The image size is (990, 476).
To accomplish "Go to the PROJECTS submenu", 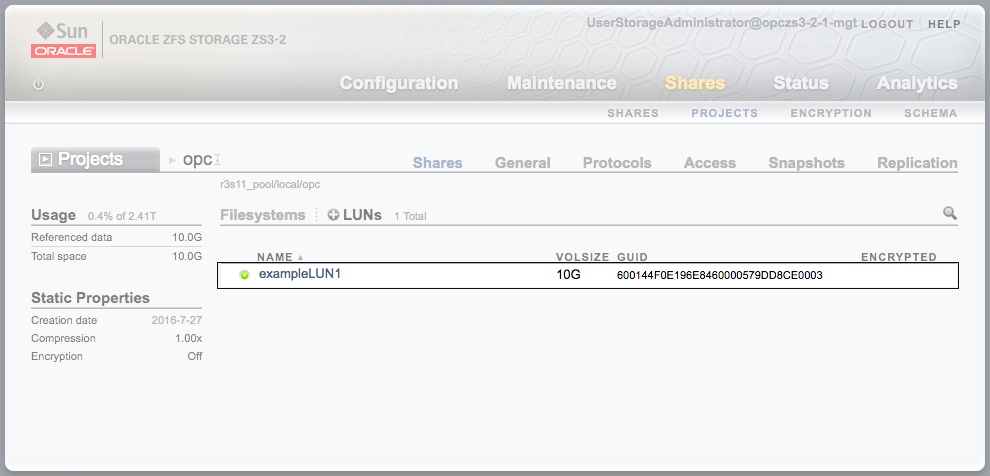I will coord(724,114).
